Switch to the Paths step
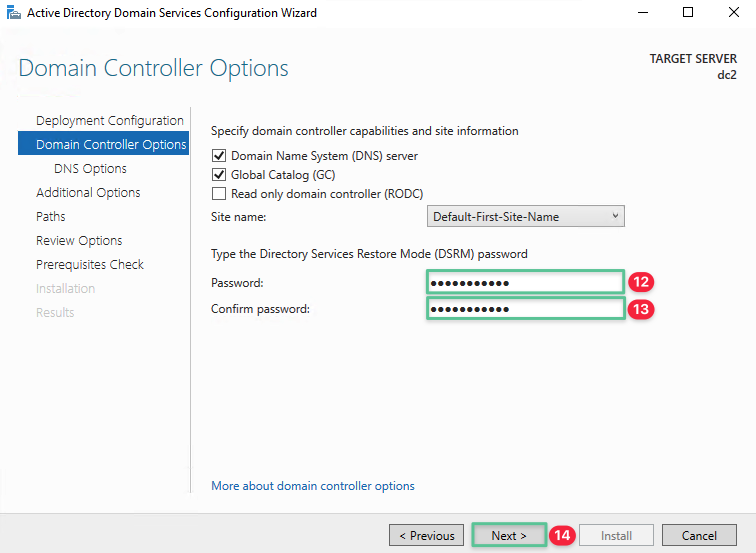This screenshot has height=553, width=756. click(51, 217)
